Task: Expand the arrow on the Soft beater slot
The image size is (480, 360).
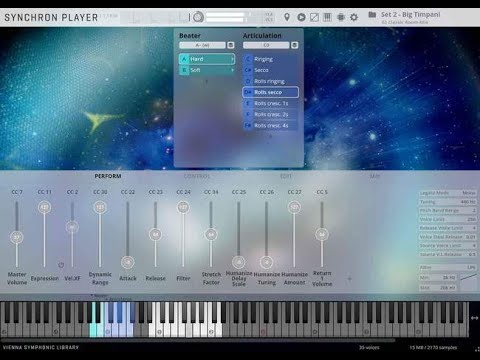Action: (x=232, y=70)
